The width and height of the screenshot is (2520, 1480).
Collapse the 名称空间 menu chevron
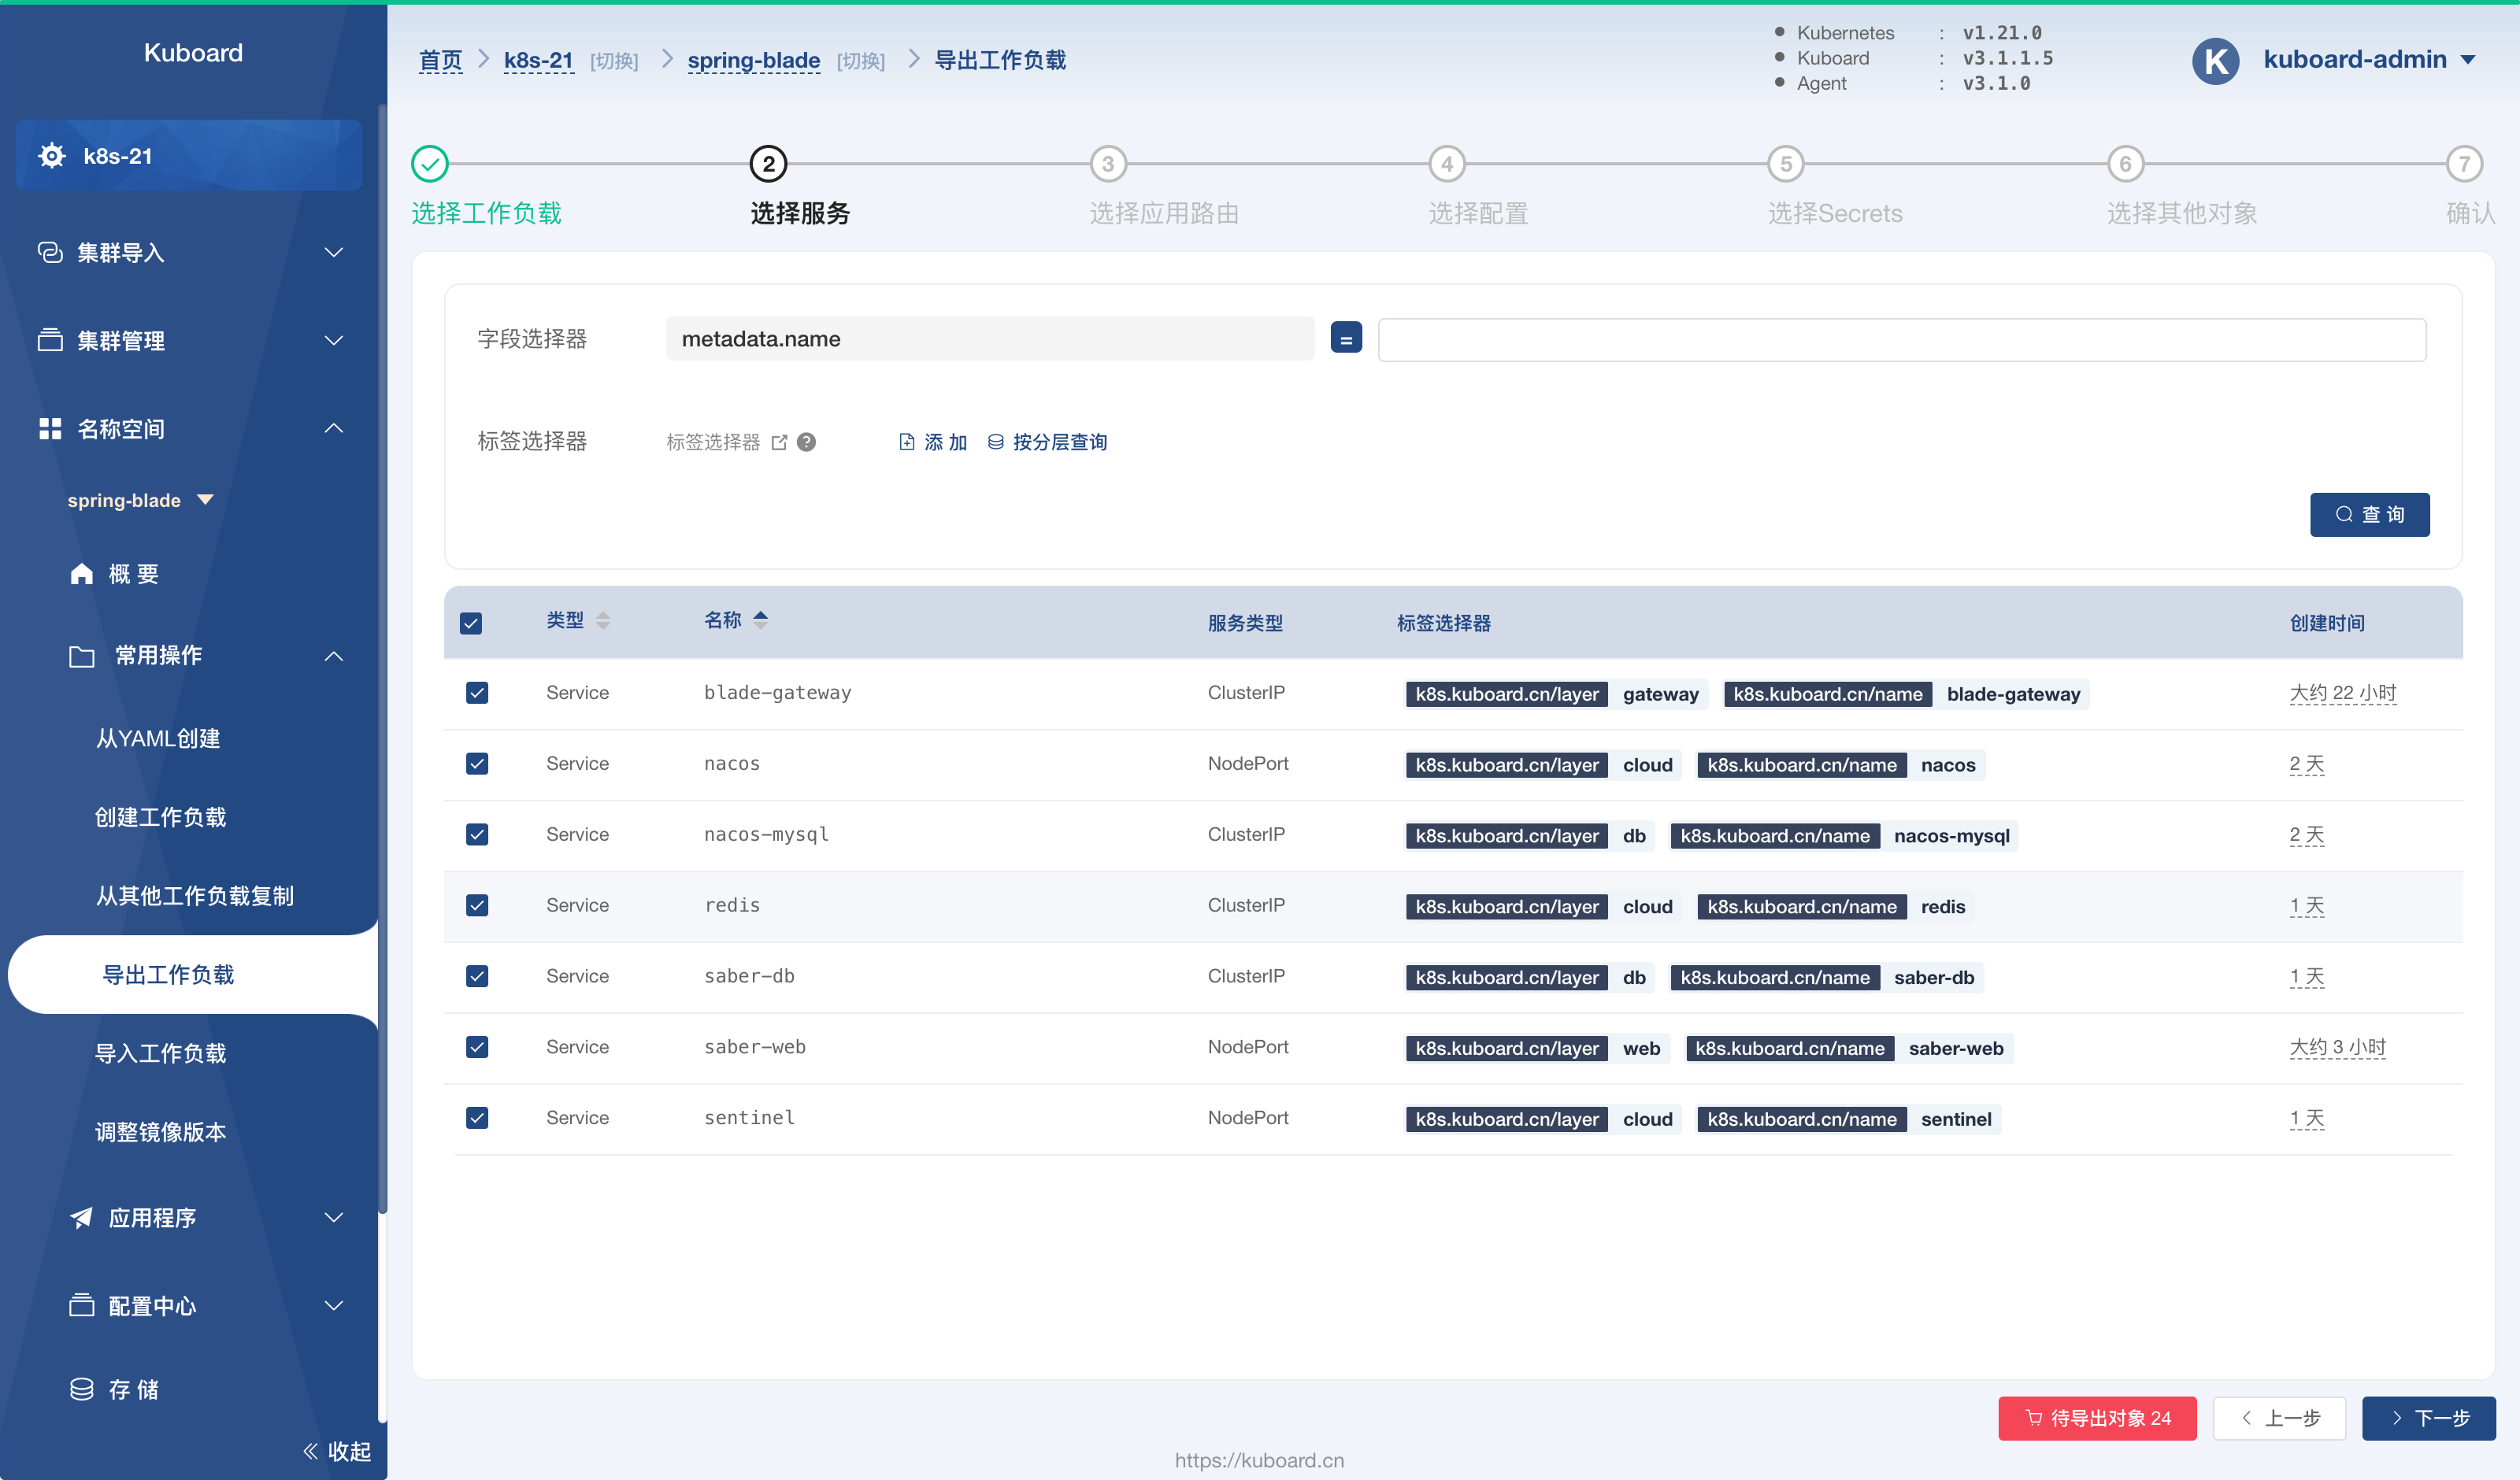click(334, 429)
